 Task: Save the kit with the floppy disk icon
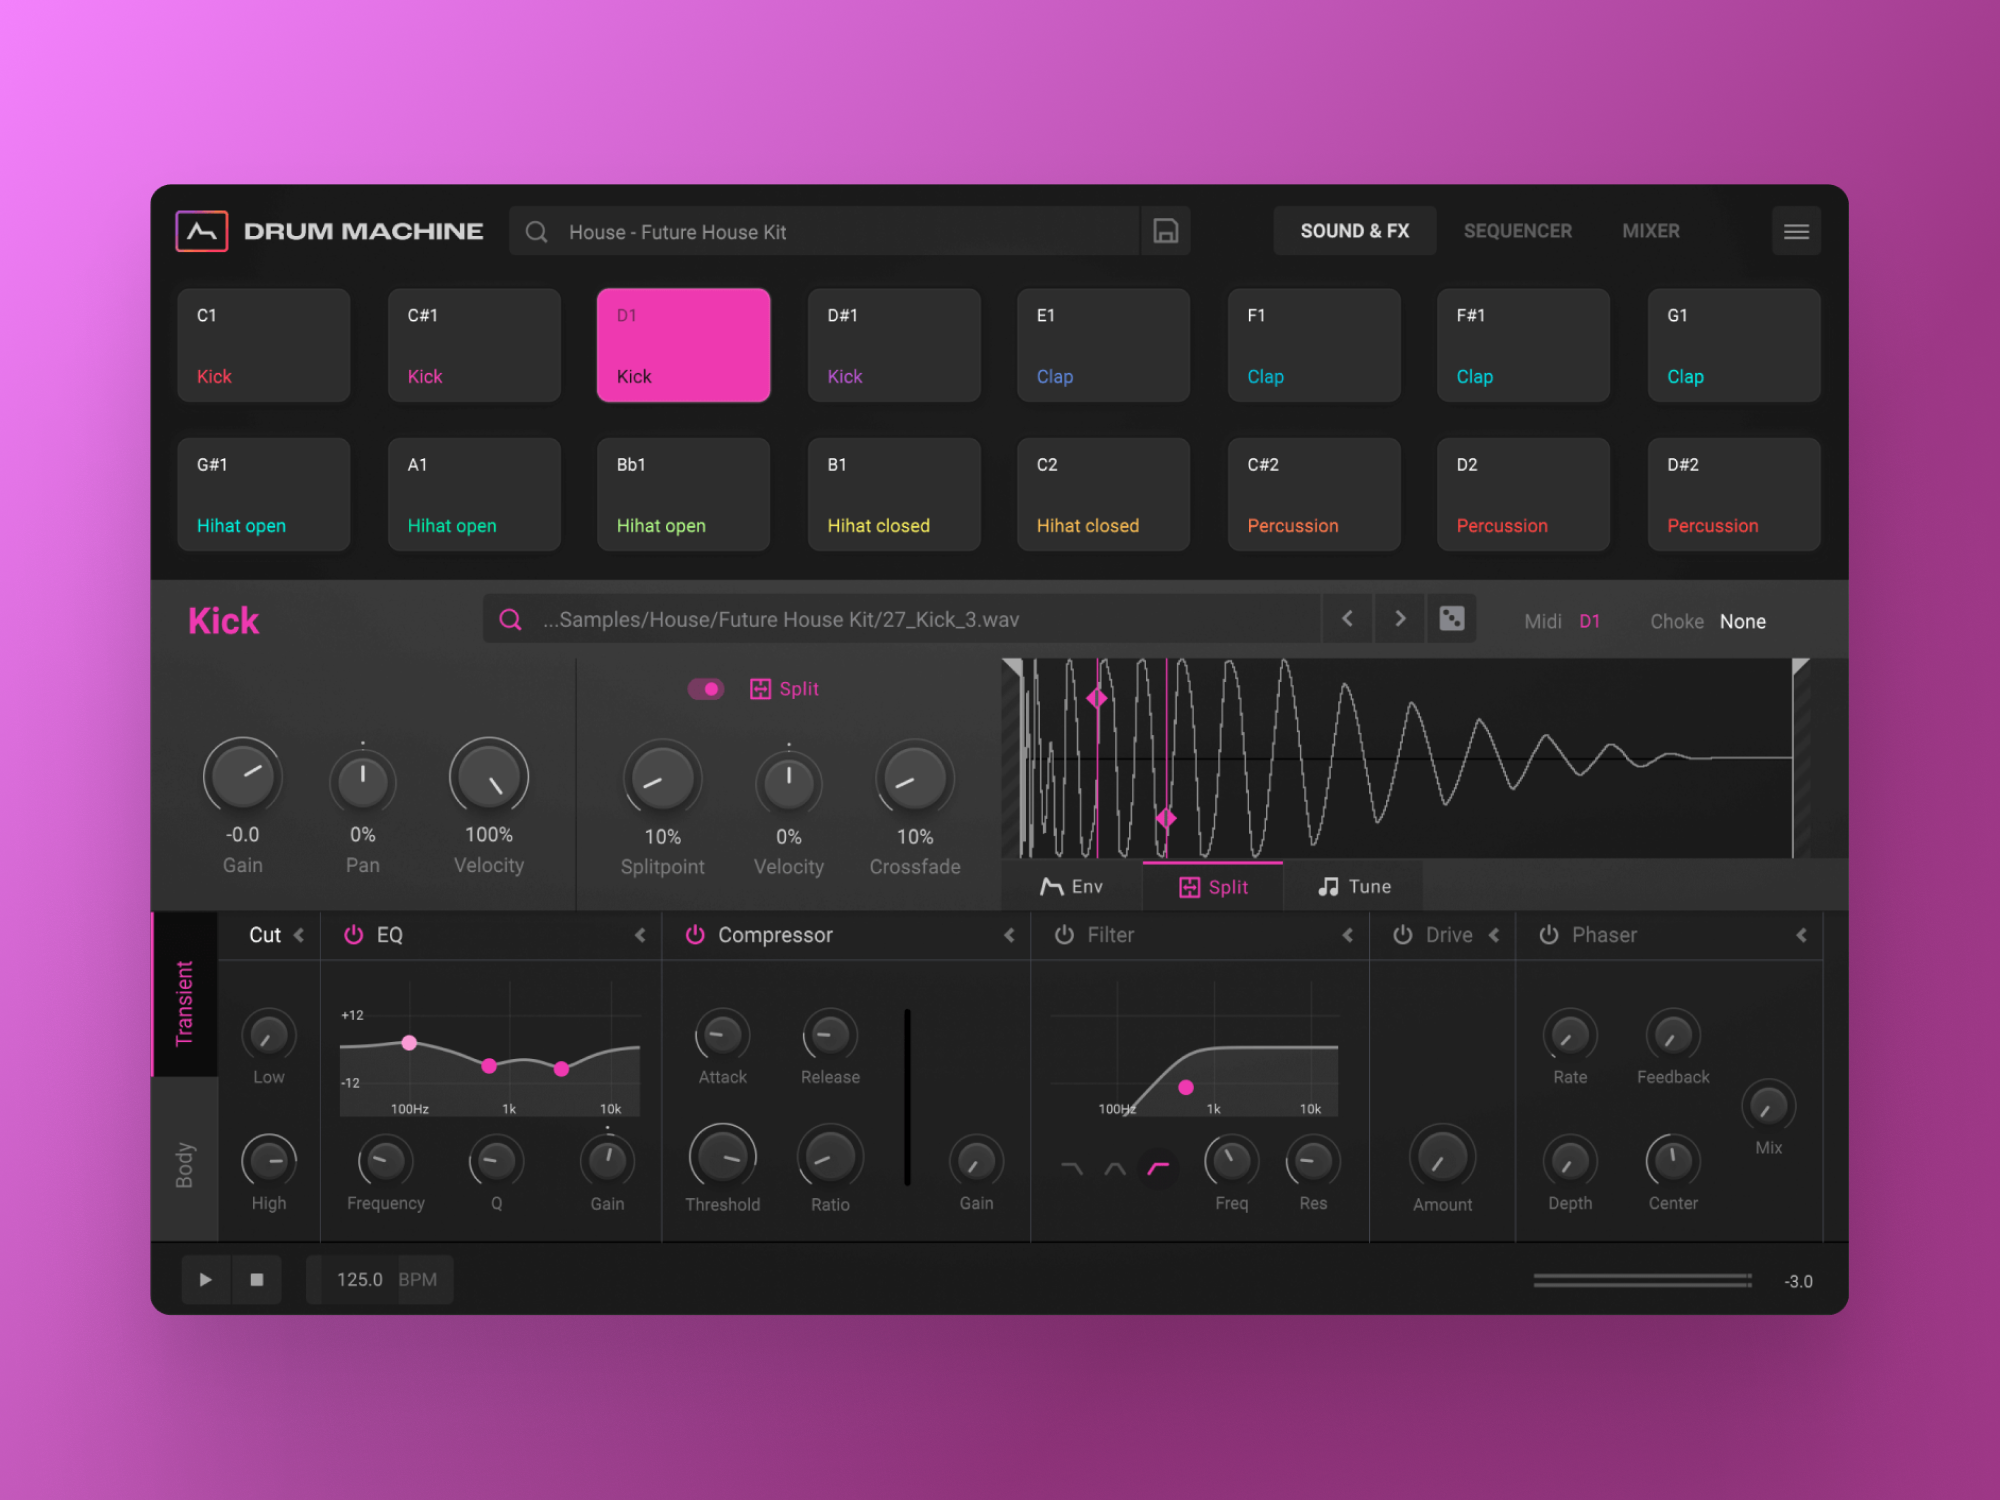pos(1165,231)
